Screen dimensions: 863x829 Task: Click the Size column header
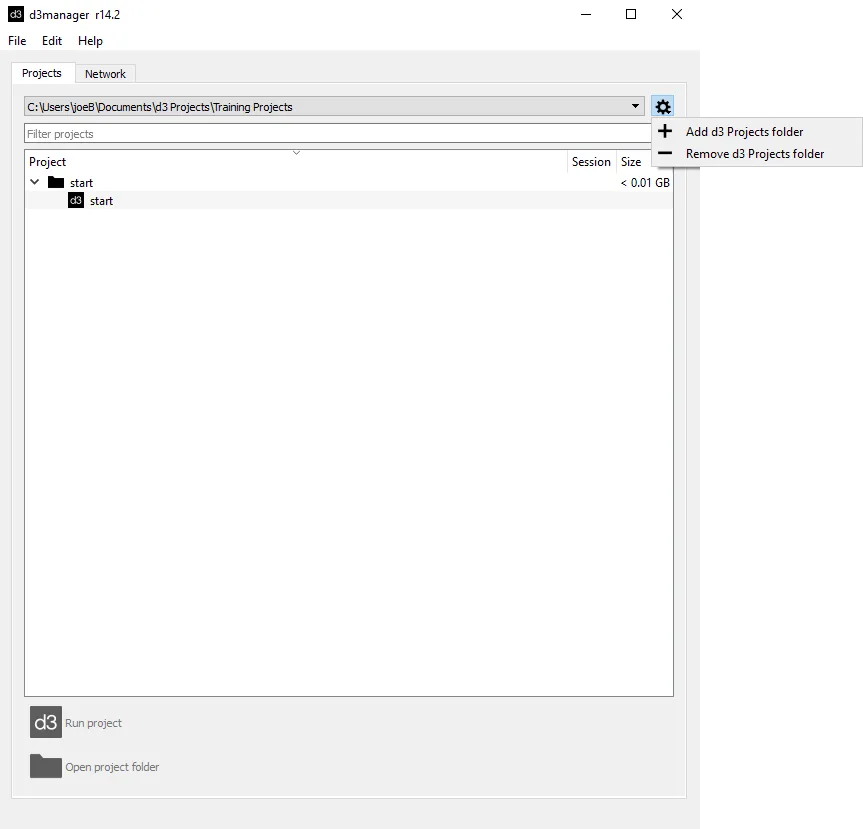coord(631,161)
